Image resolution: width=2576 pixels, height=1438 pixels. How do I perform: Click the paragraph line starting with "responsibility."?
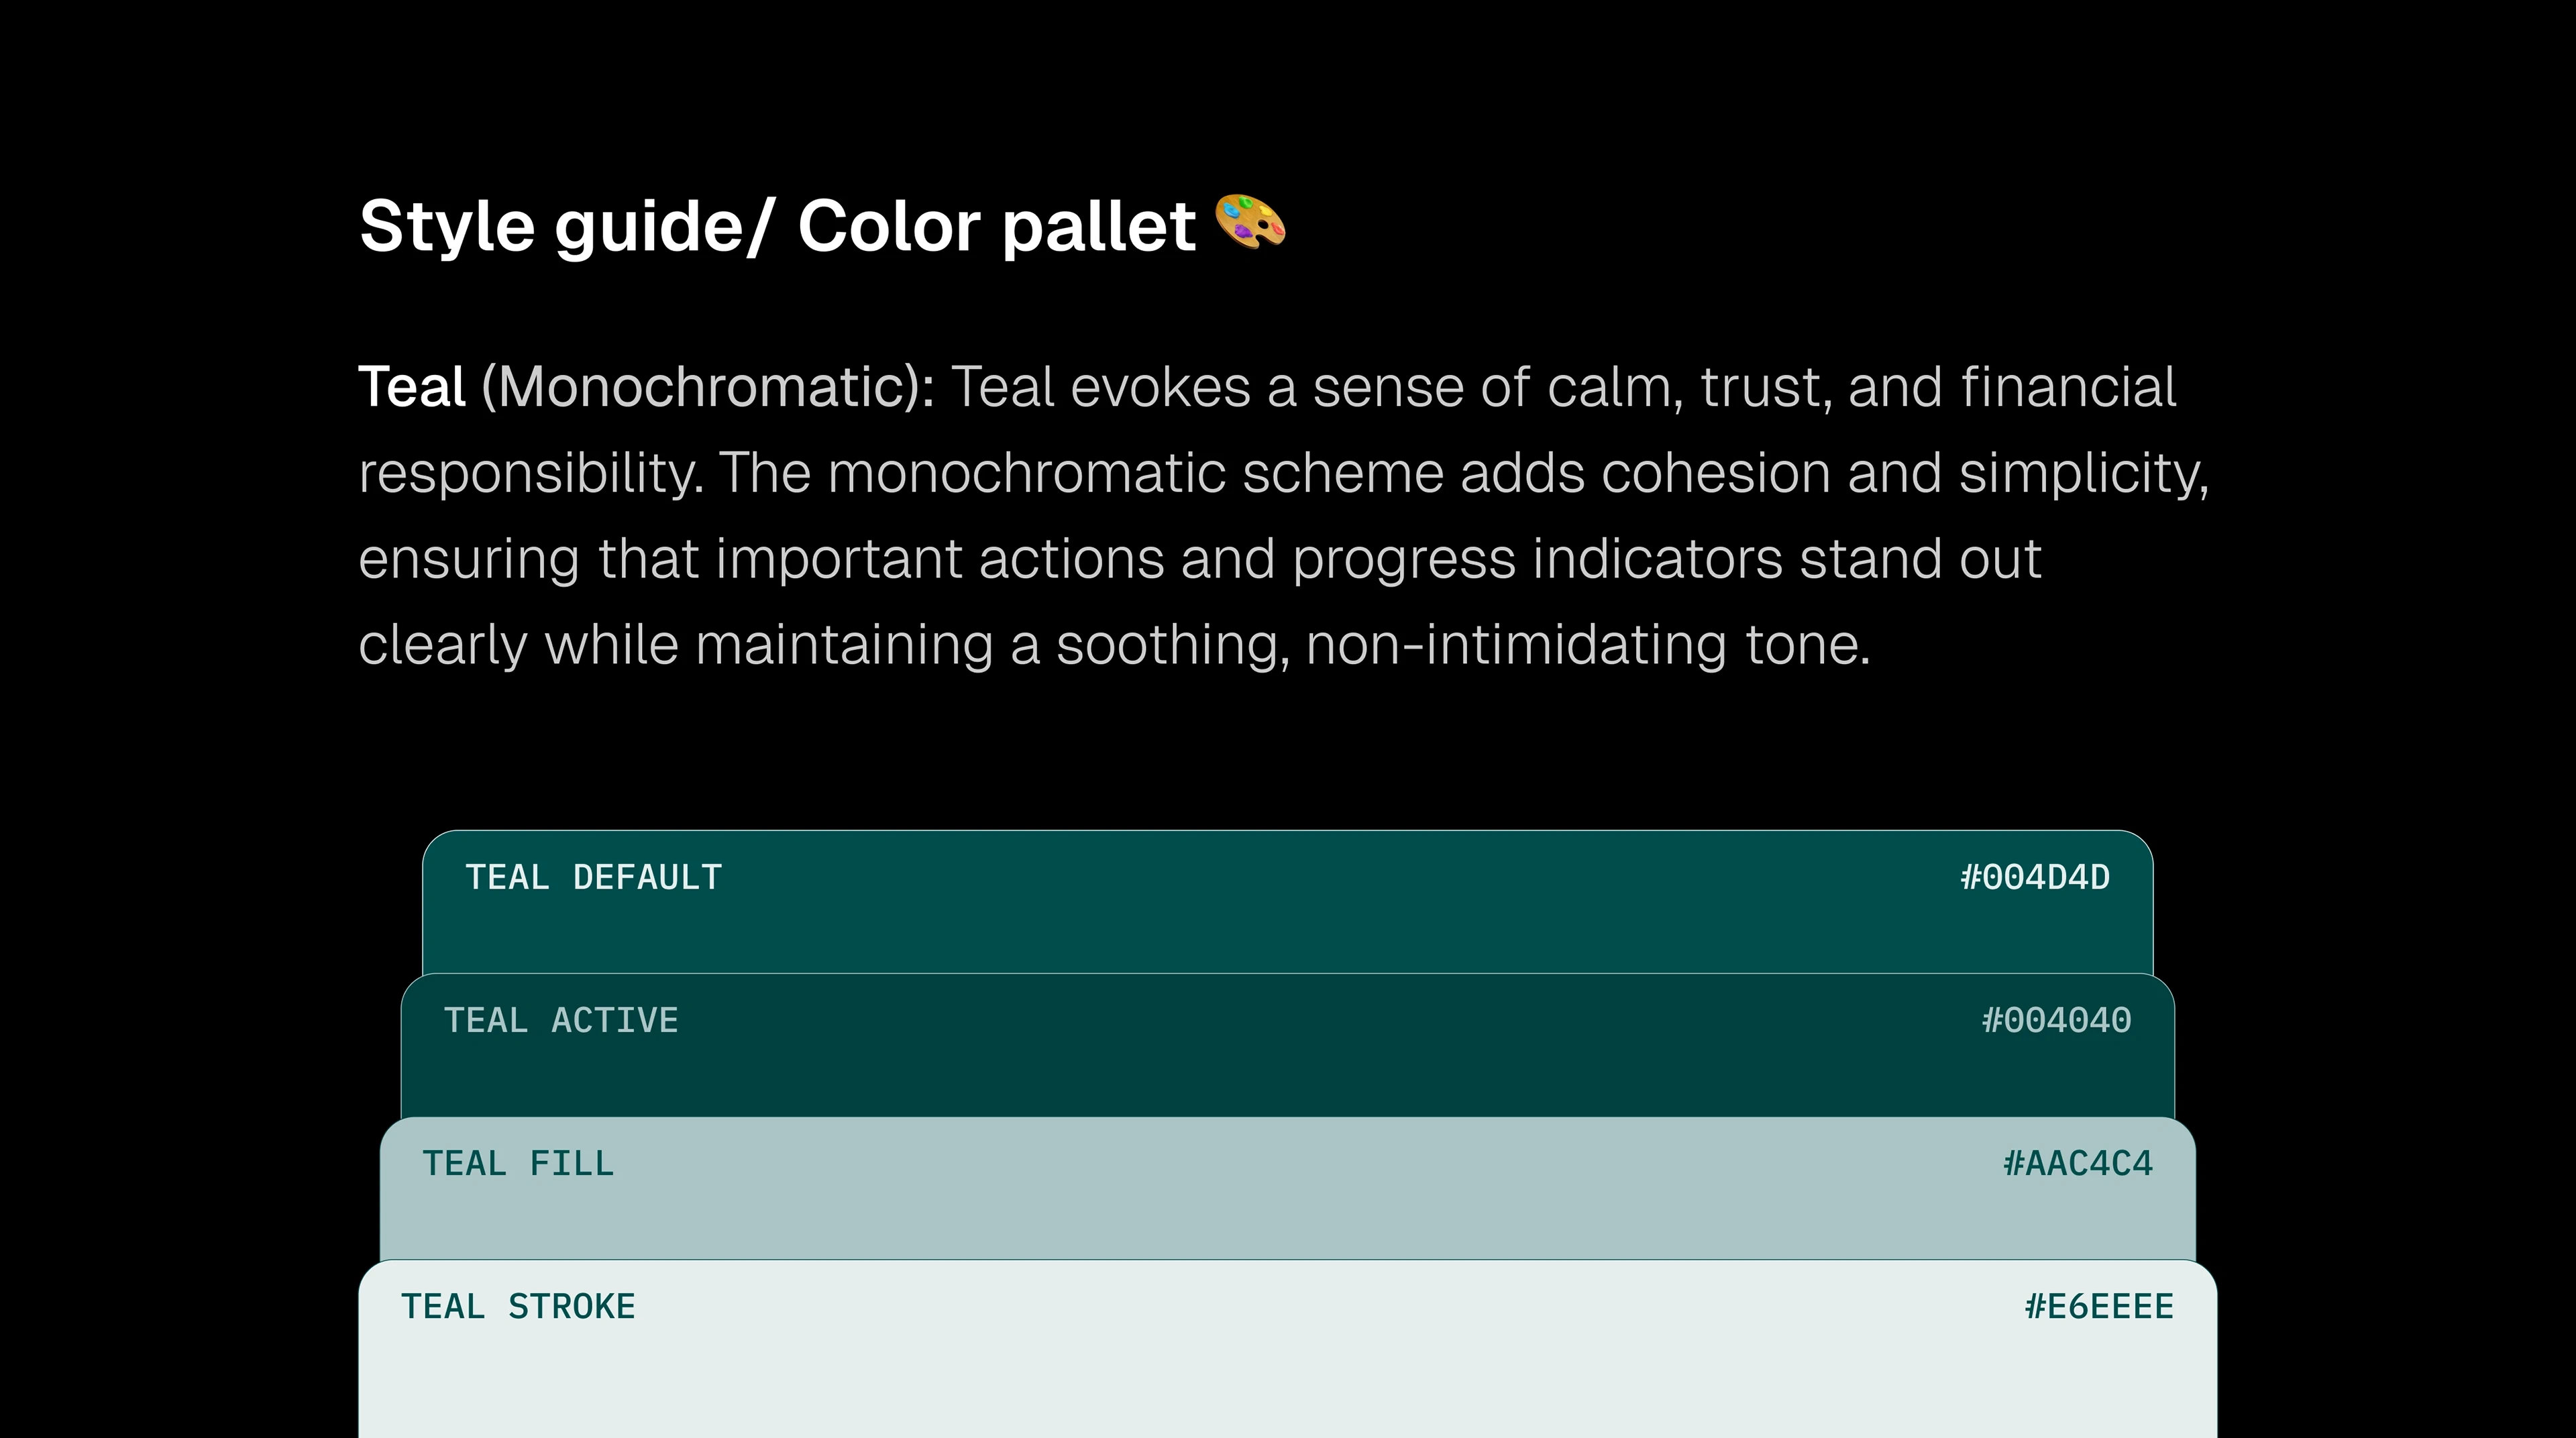[x=1283, y=473]
